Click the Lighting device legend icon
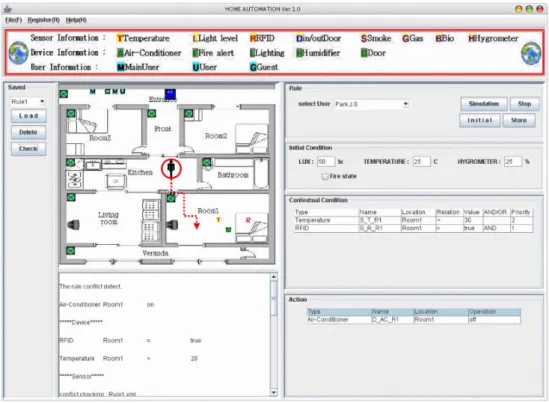This screenshot has width=549, height=403. 253,53
